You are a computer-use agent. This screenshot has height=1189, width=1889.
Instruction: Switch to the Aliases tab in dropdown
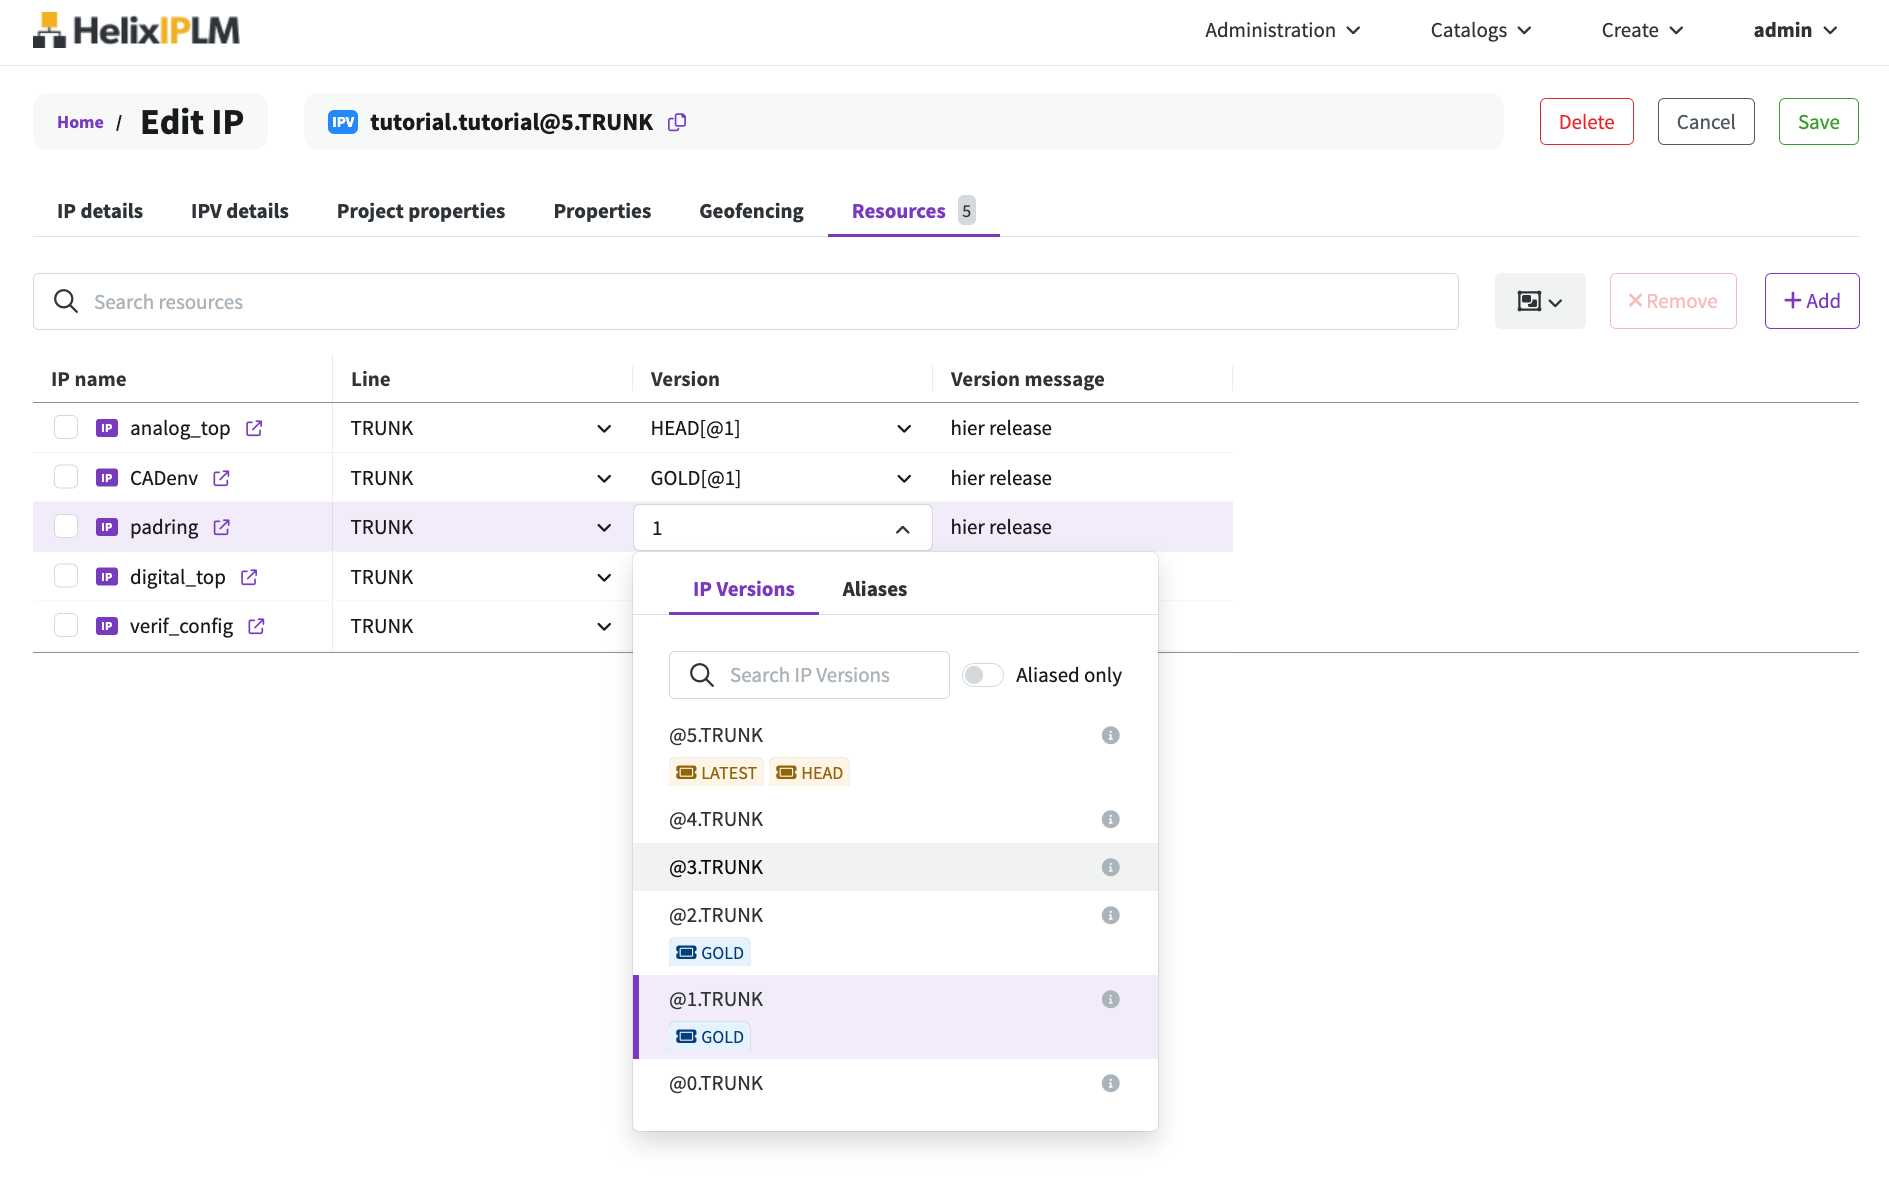pos(874,589)
